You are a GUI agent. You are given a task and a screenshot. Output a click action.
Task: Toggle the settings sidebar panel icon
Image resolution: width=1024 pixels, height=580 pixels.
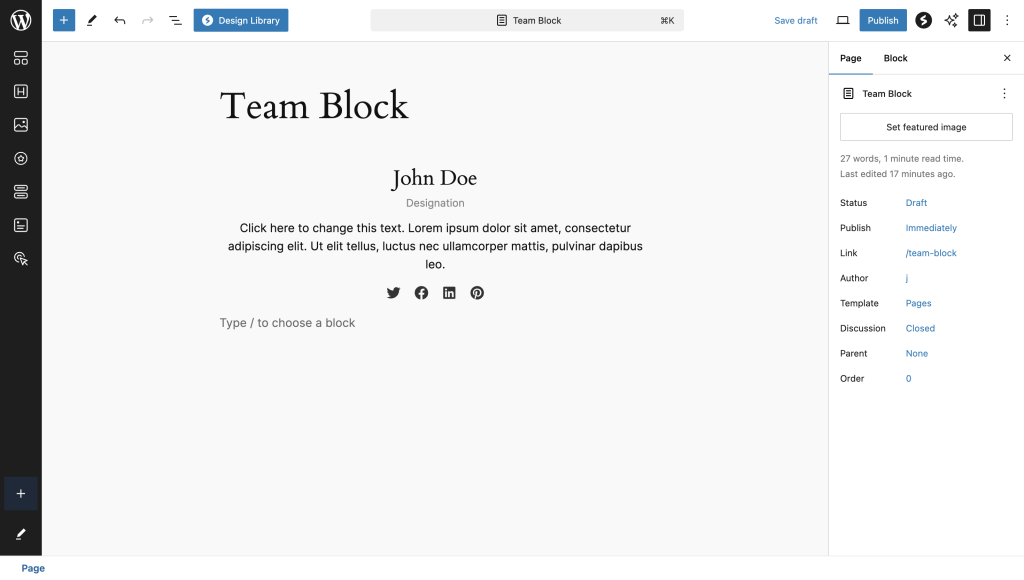click(979, 20)
